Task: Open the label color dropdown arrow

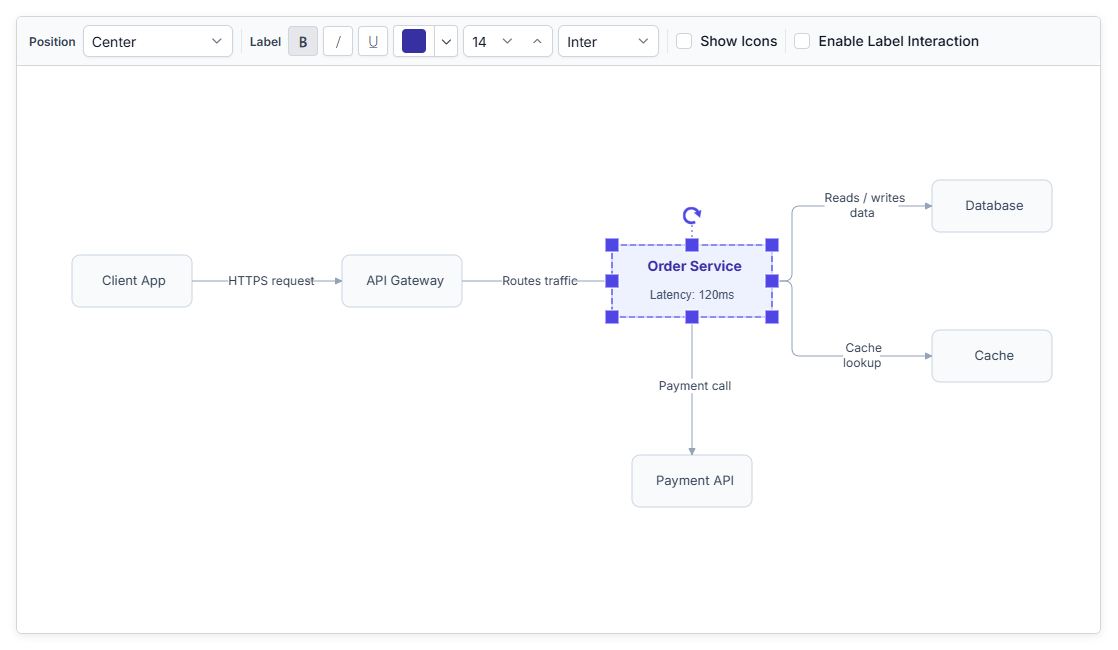Action: (x=446, y=41)
